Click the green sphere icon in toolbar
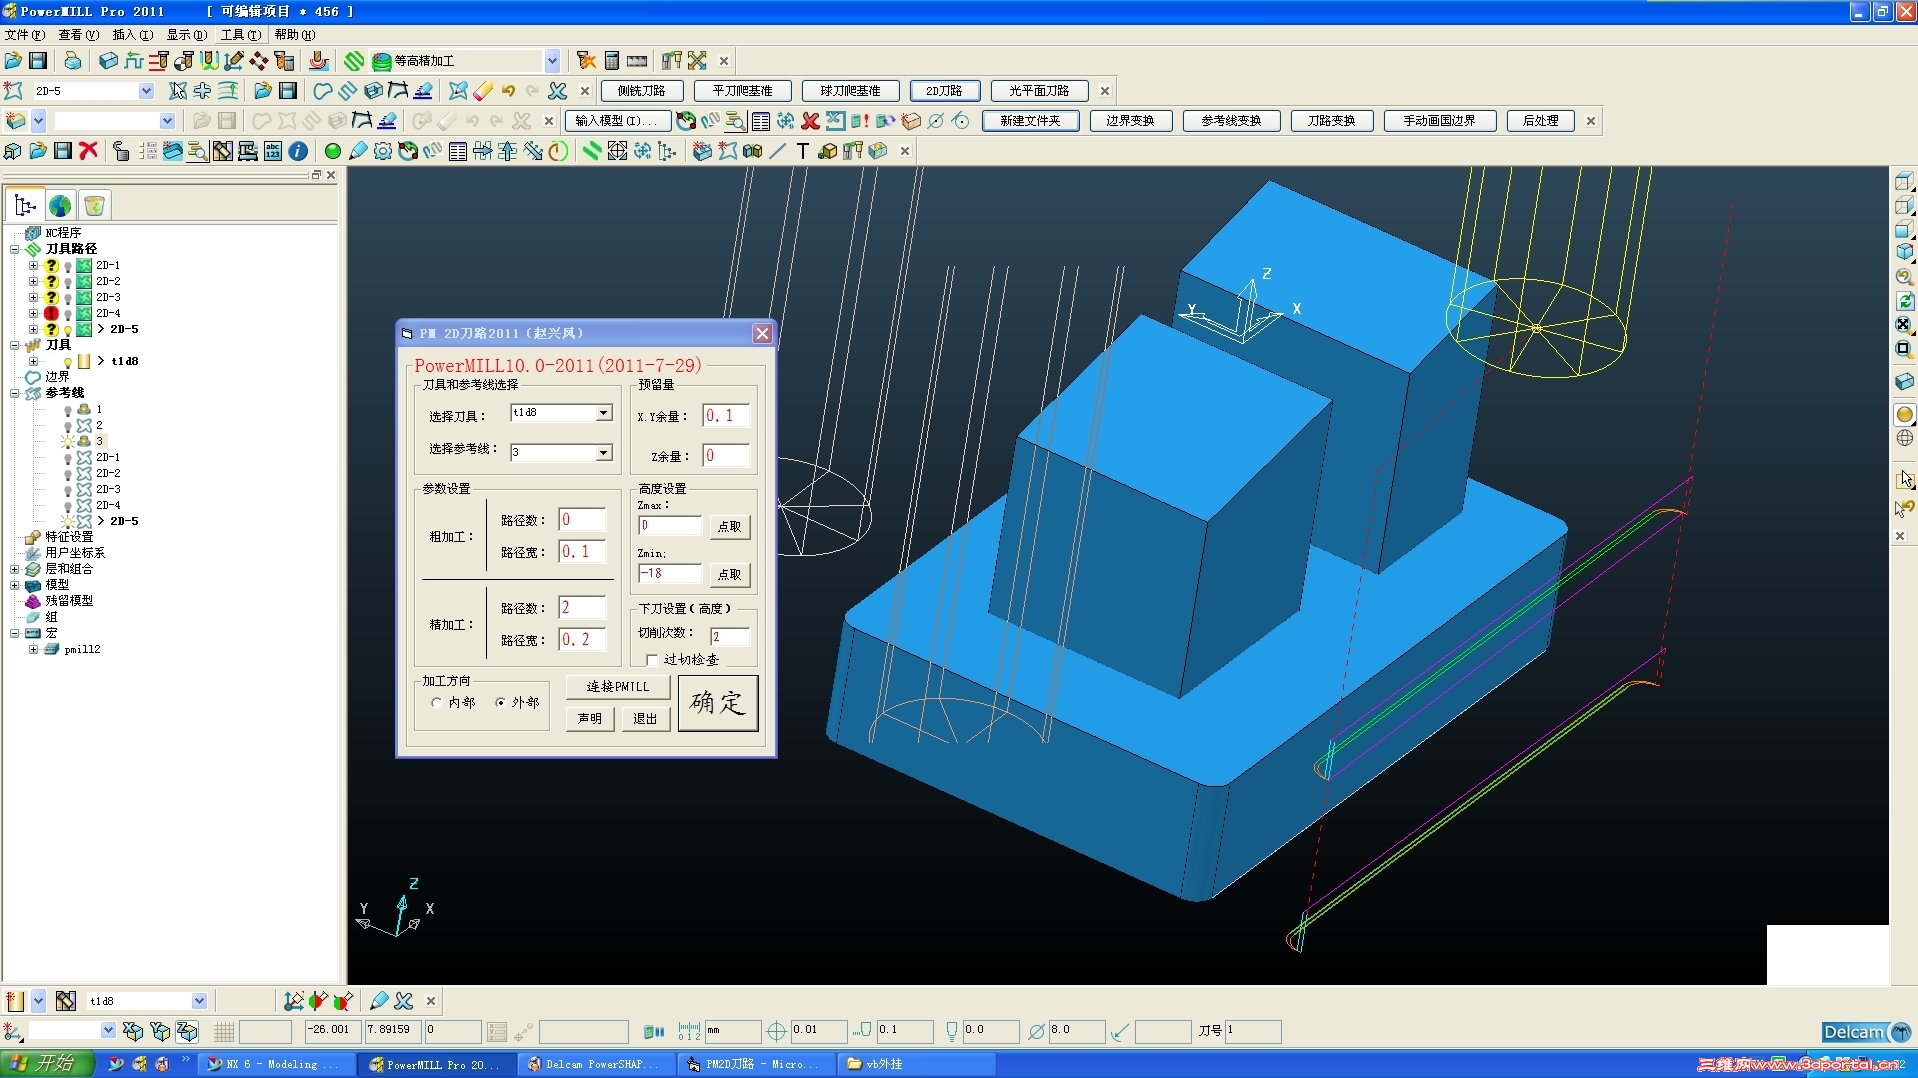The width and height of the screenshot is (1918, 1078). [x=333, y=151]
